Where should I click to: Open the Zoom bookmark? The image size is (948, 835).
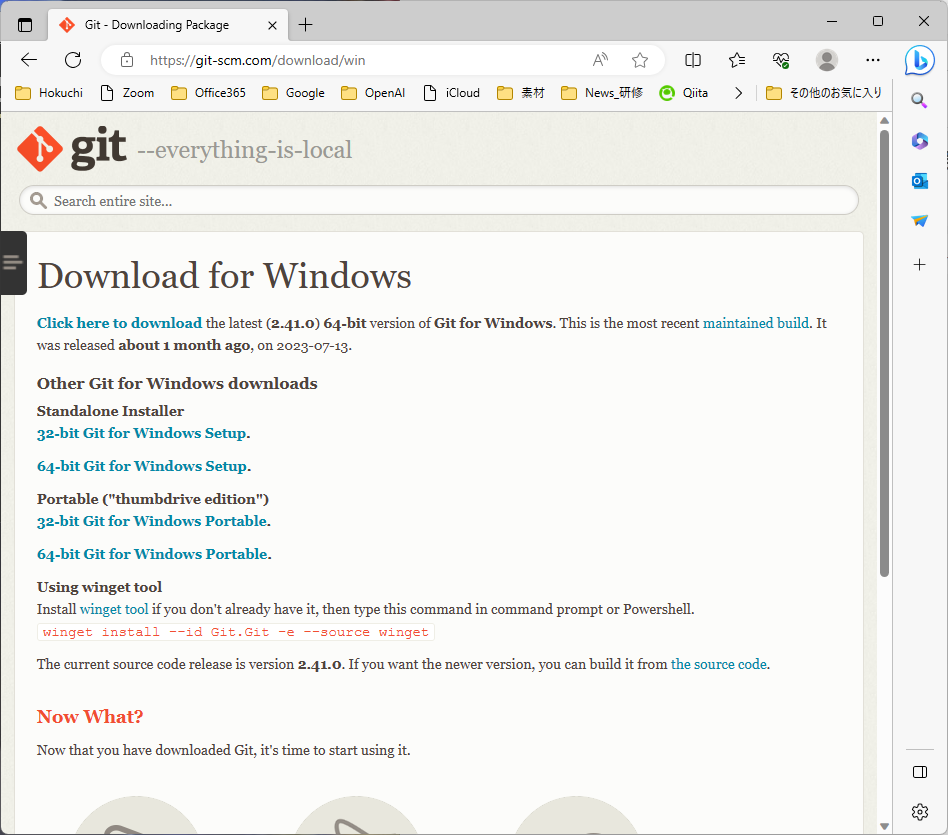click(127, 93)
